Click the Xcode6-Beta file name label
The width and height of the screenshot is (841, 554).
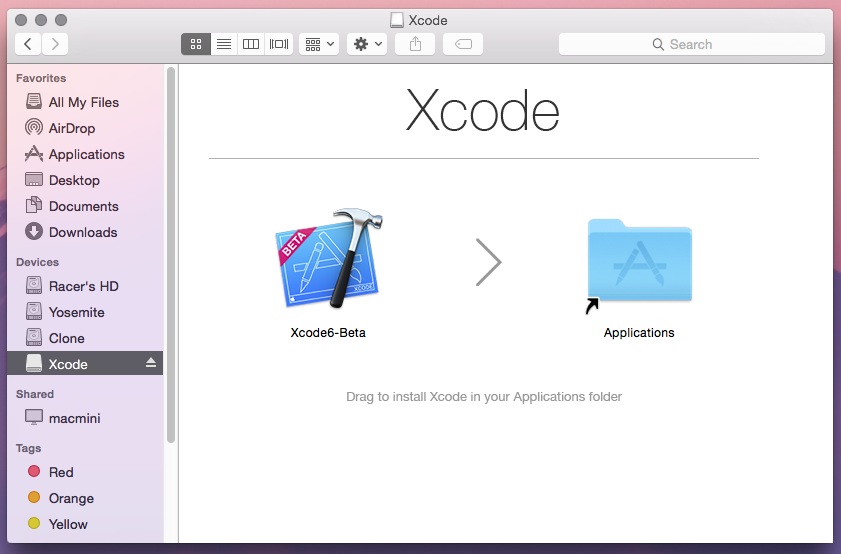point(328,333)
